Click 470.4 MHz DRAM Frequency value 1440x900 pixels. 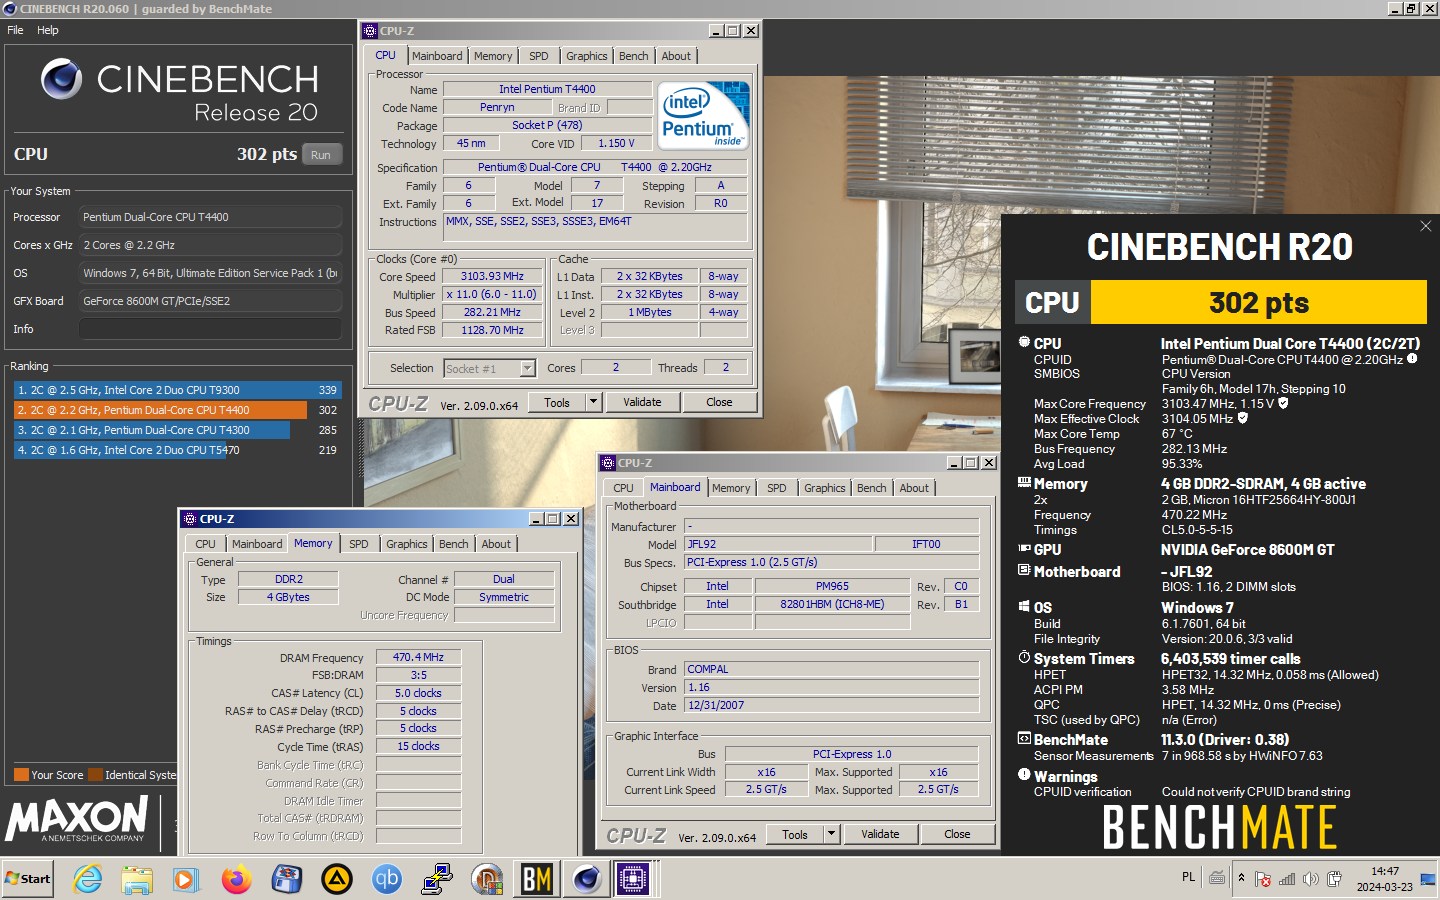coord(418,657)
